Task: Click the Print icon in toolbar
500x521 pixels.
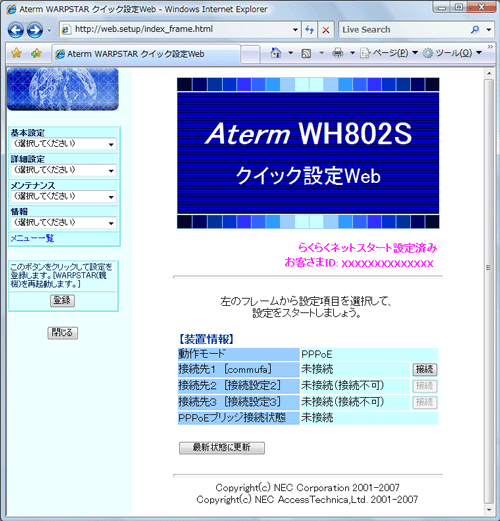Action: (x=337, y=53)
